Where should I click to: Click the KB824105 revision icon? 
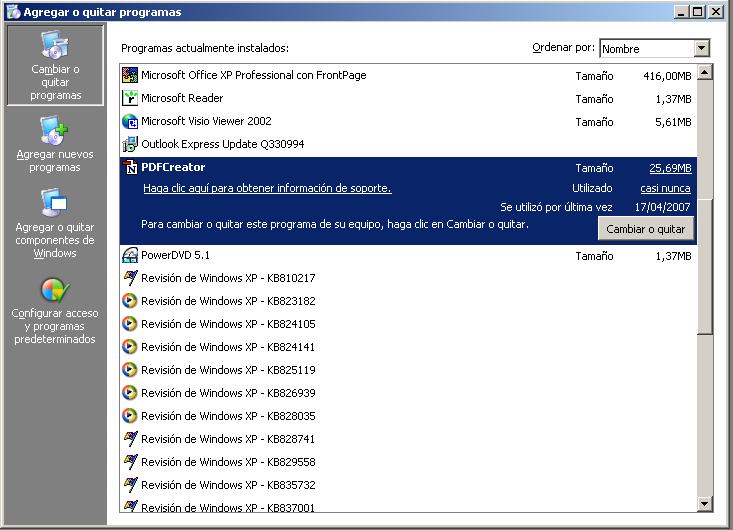point(130,324)
